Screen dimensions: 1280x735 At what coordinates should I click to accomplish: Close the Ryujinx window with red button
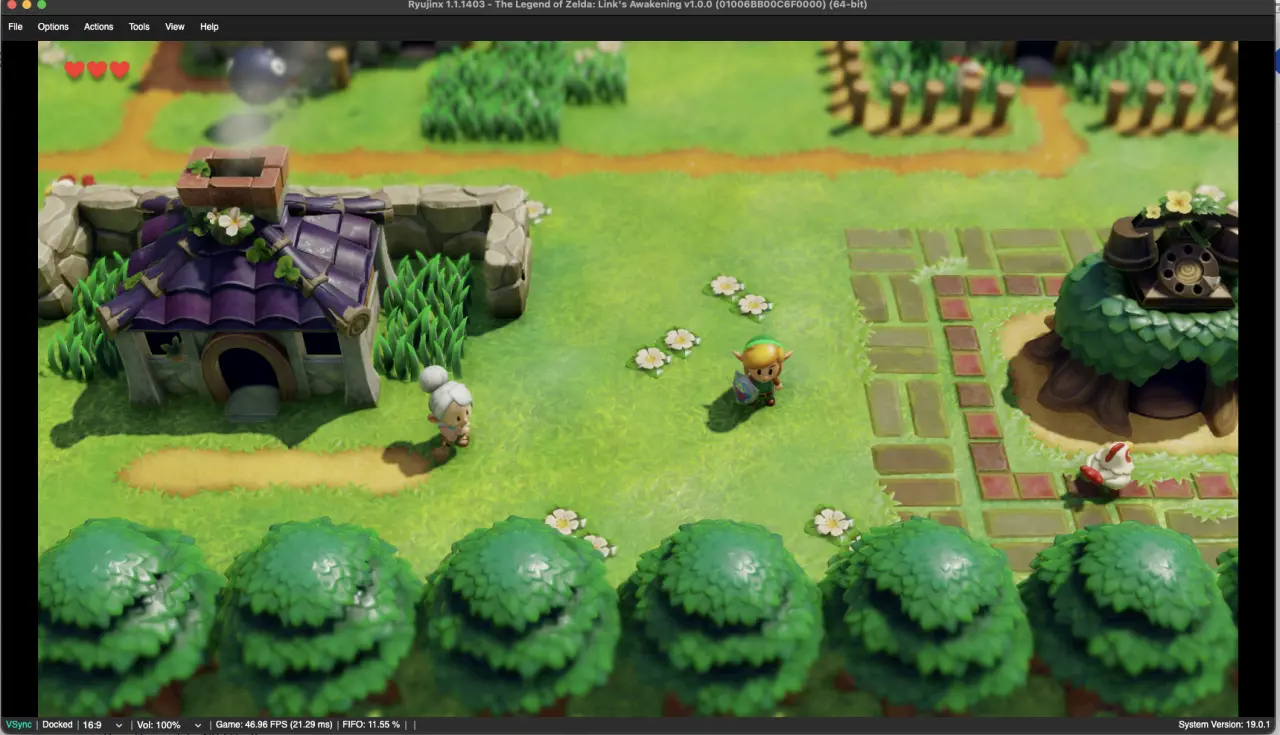click(11, 5)
